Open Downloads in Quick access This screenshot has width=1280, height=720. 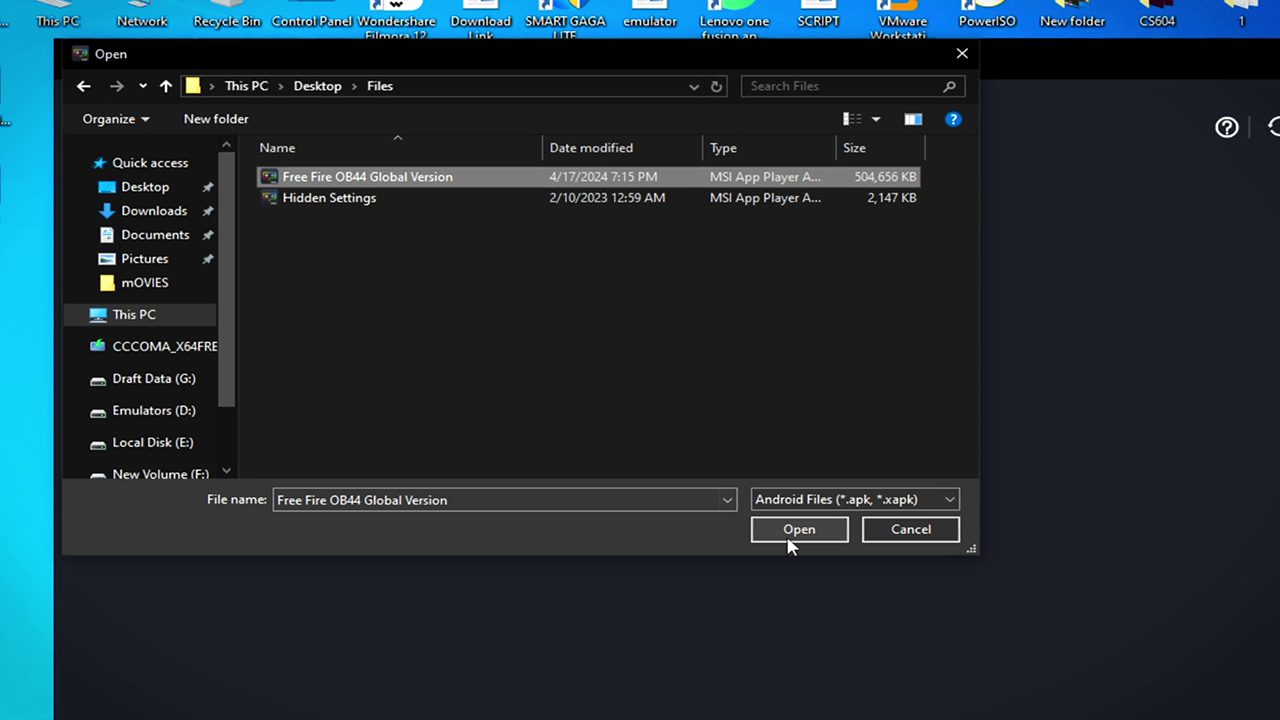pyautogui.click(x=154, y=211)
